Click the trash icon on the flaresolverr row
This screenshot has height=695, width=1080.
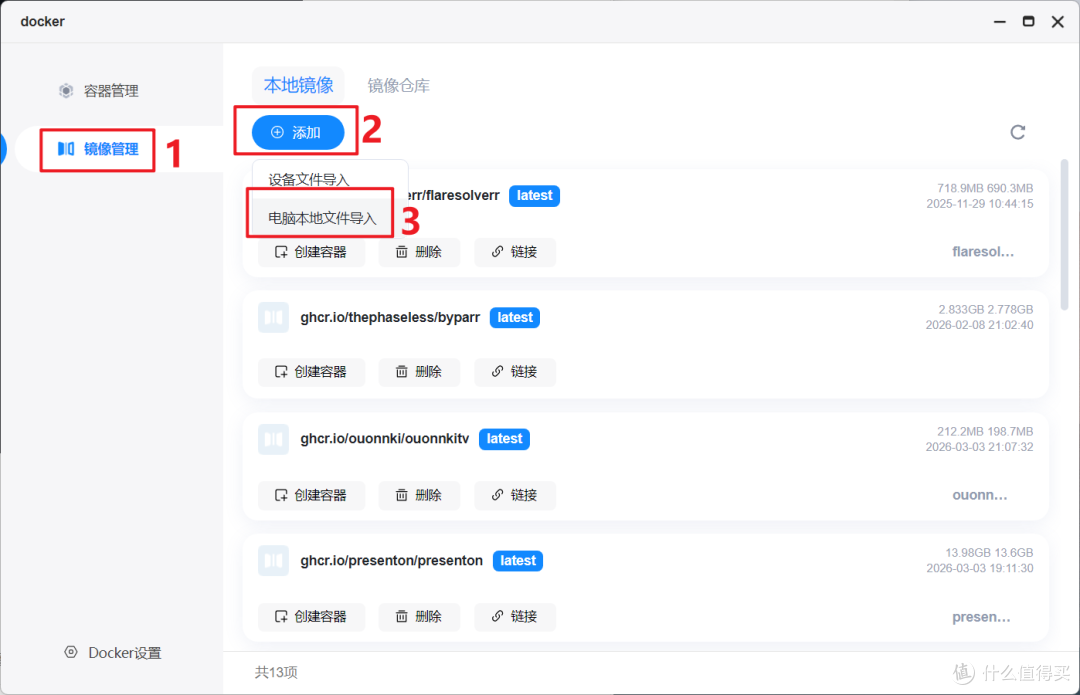point(402,252)
